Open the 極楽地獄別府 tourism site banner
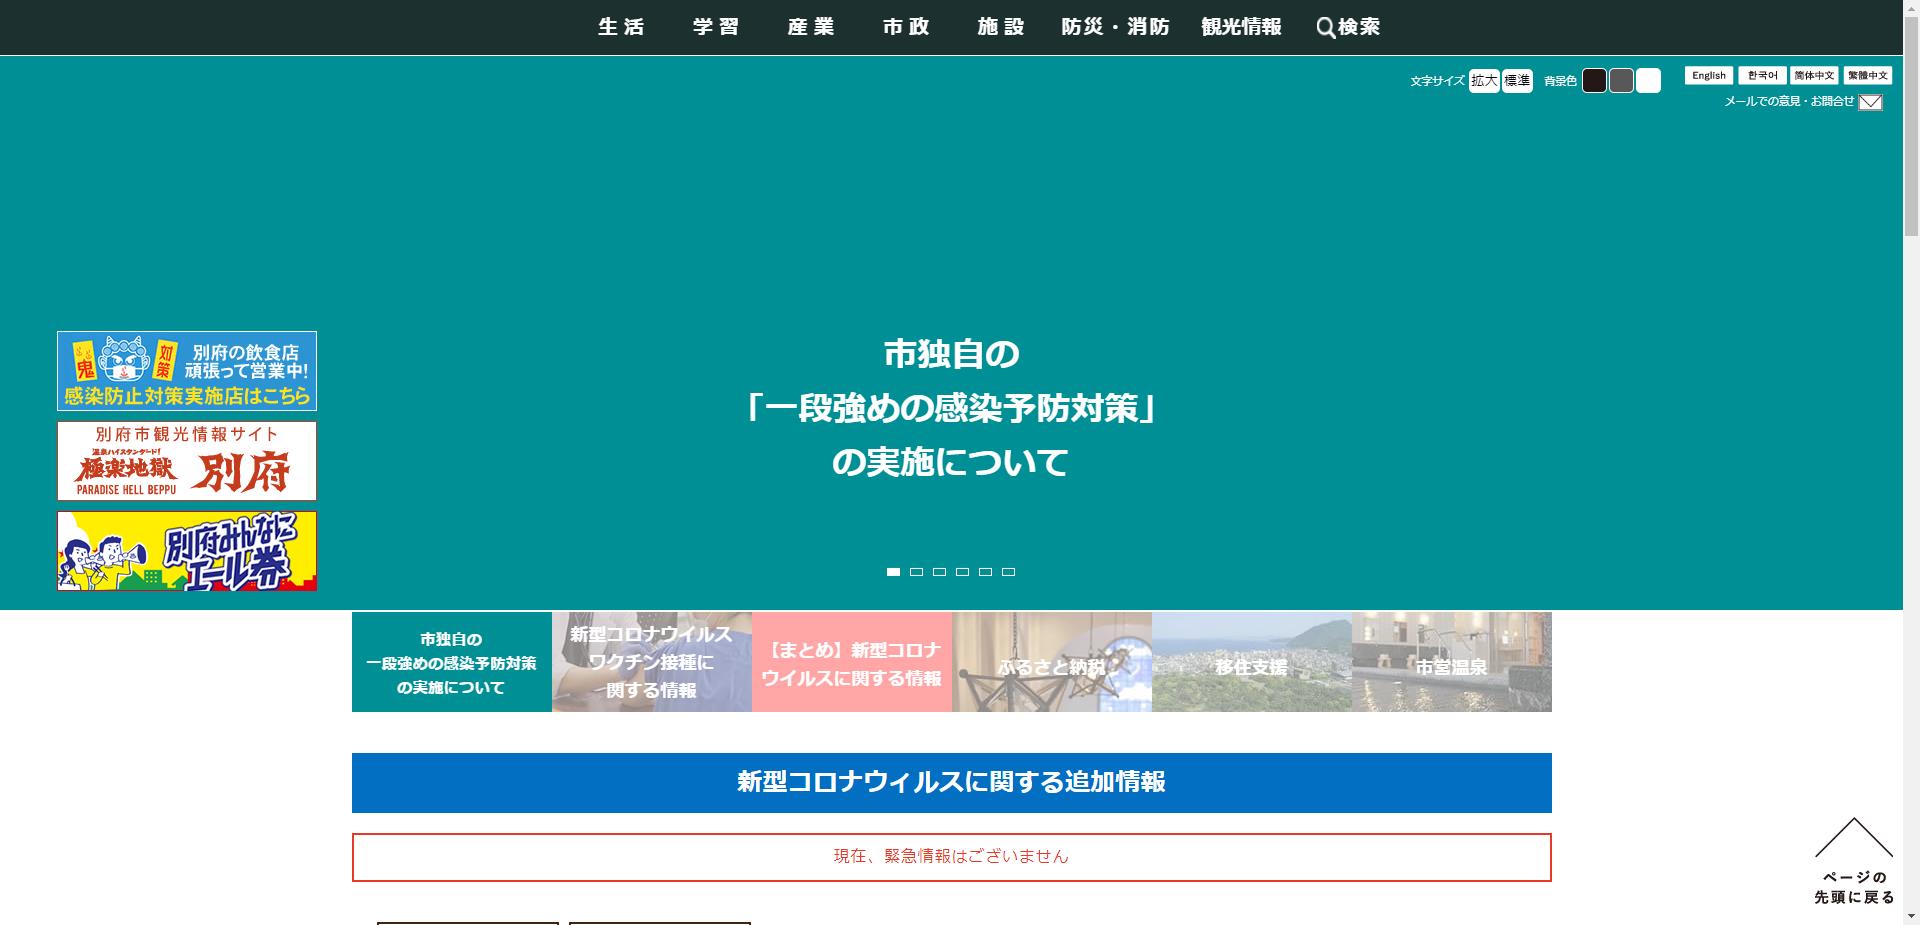Screen dimensions: 1920x925 point(185,461)
